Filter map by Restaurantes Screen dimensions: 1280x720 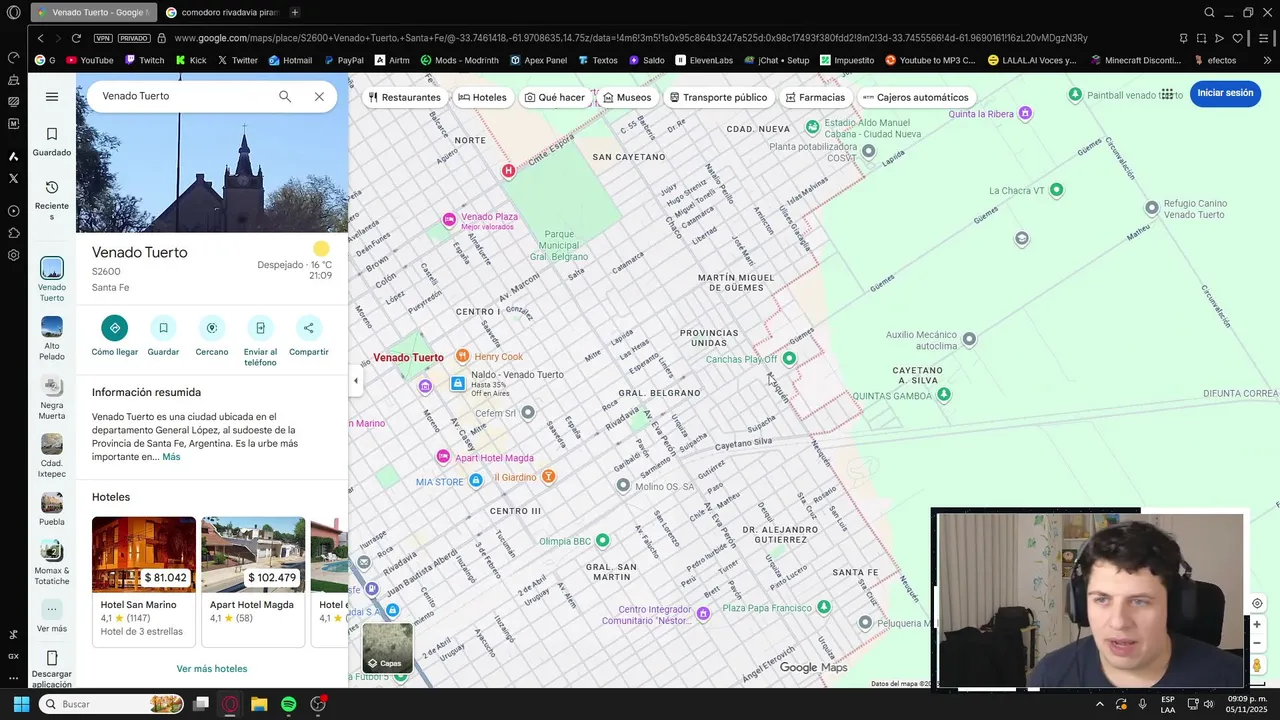[405, 97]
